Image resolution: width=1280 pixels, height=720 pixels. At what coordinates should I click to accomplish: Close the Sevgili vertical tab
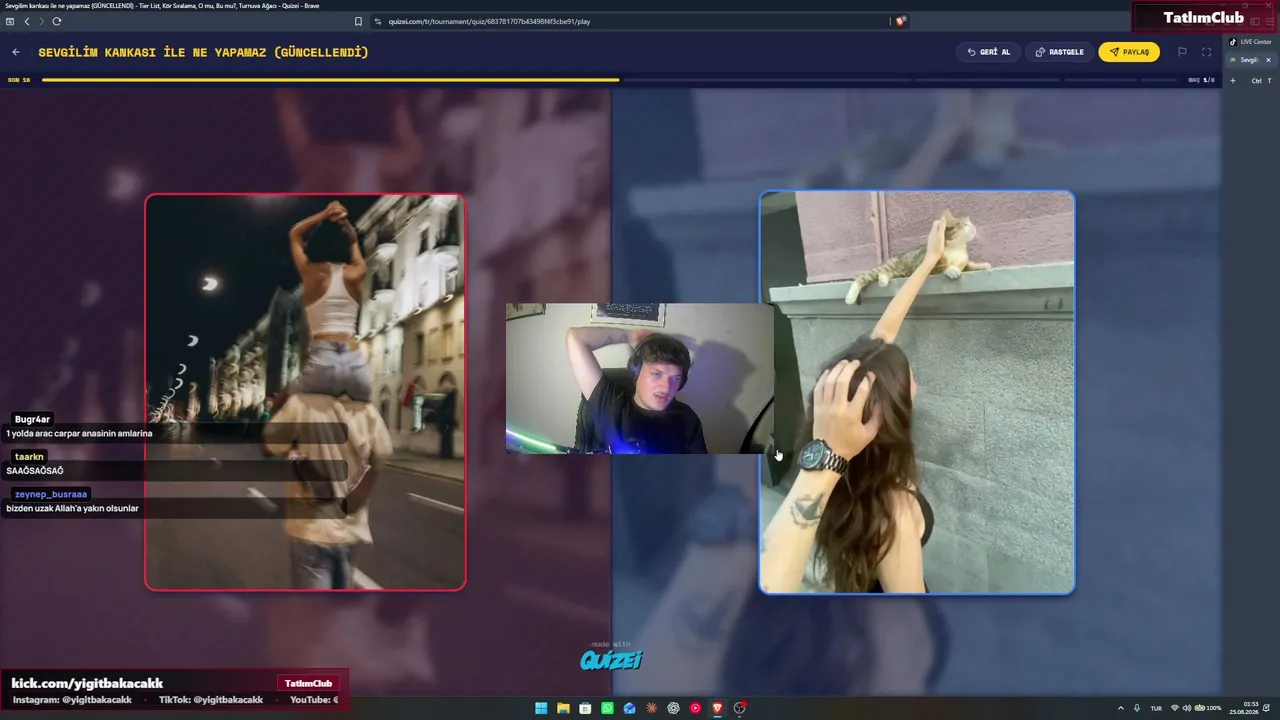click(x=1268, y=60)
